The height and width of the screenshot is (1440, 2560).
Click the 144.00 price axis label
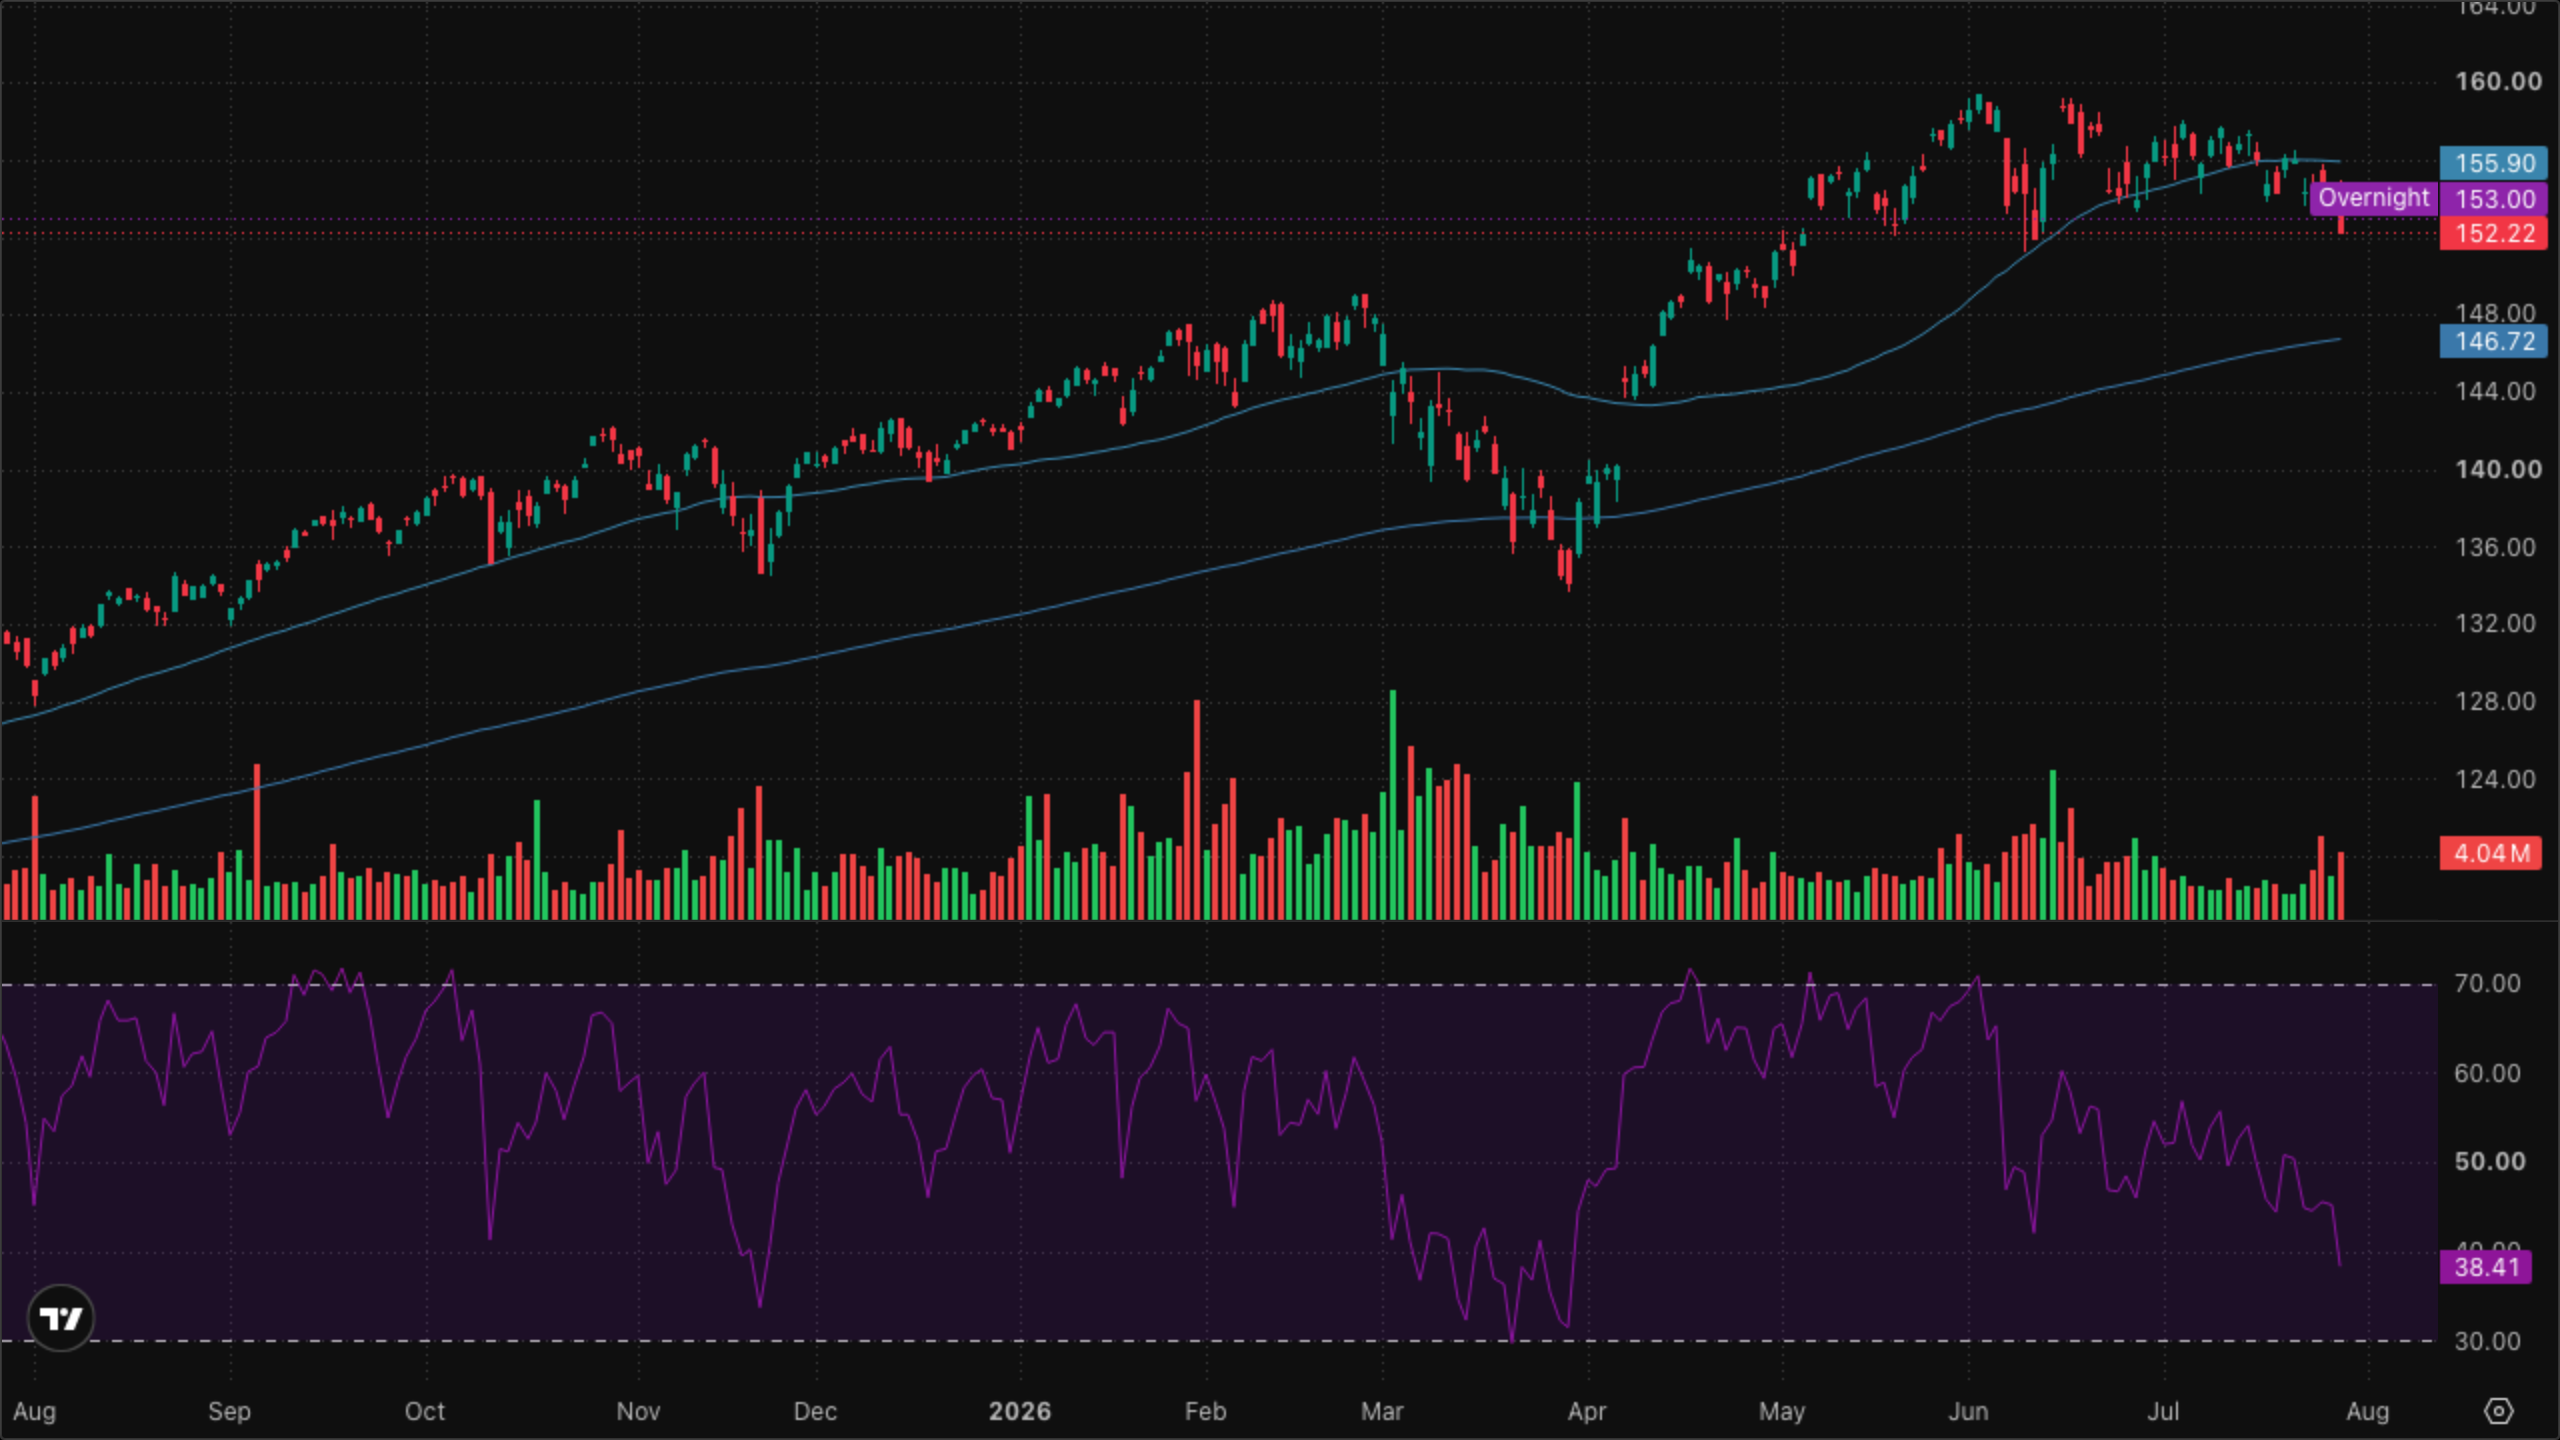[x=2495, y=391]
